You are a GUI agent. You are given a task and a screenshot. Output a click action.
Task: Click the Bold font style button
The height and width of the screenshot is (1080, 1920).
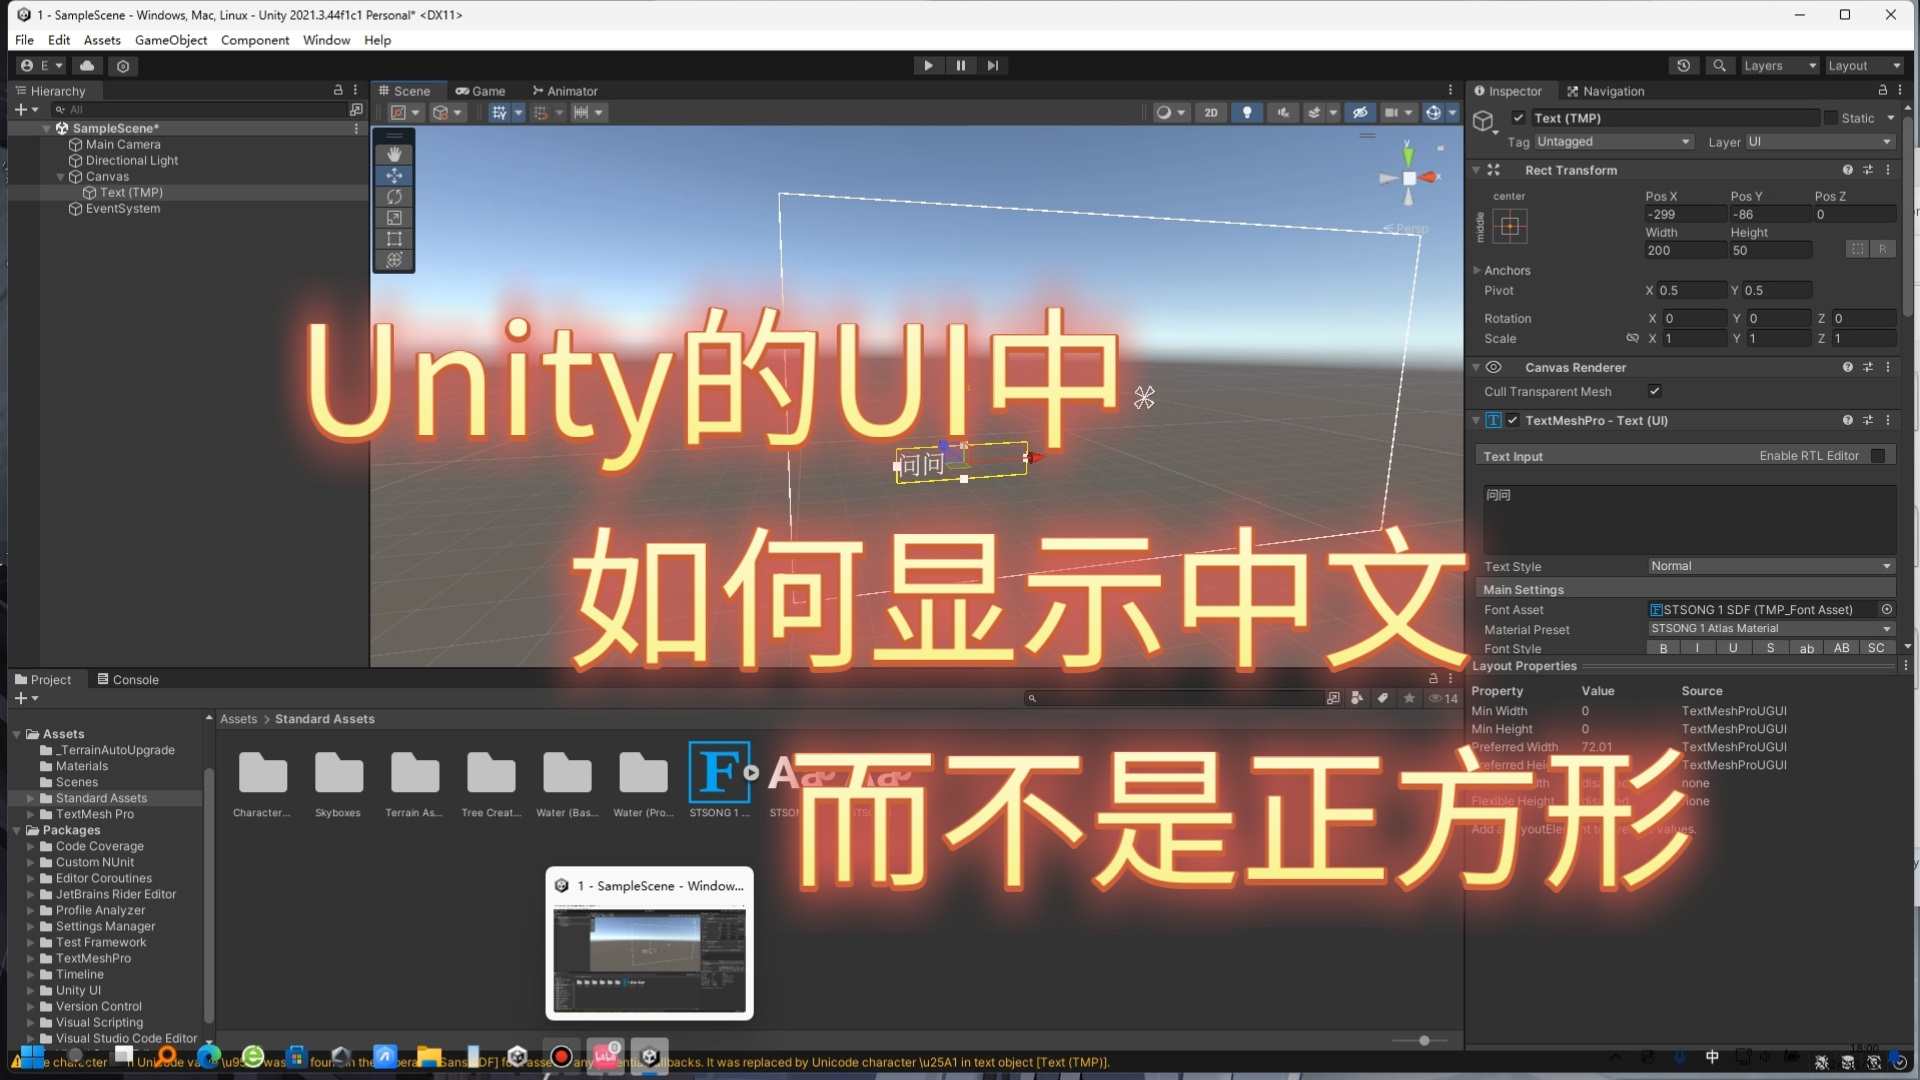tap(1663, 648)
